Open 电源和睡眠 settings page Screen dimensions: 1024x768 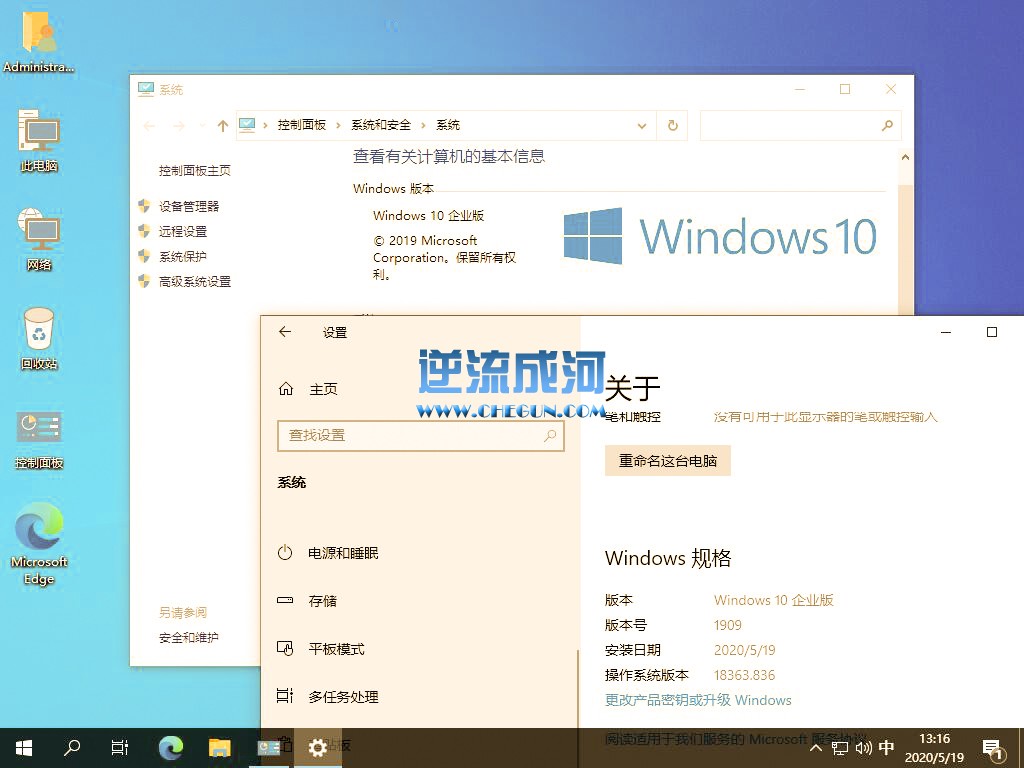pos(328,553)
